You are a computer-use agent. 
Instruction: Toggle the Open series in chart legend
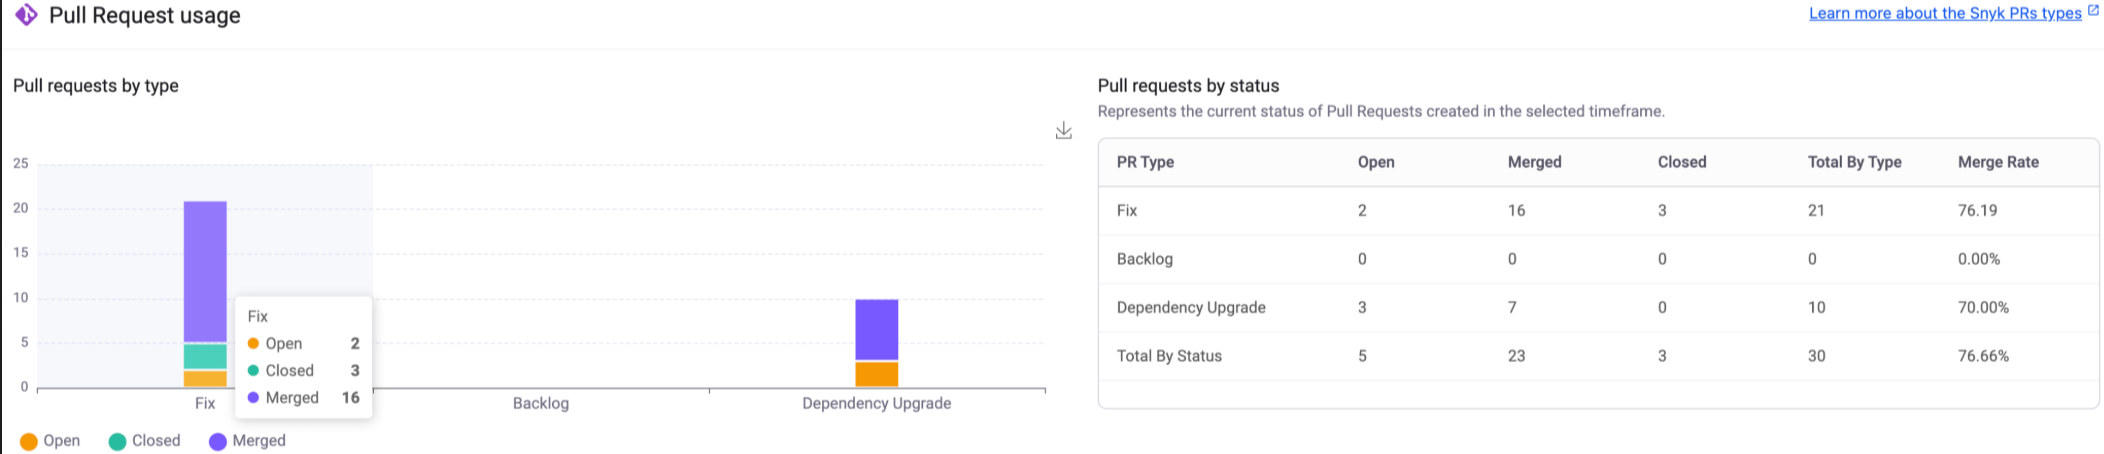[x=50, y=441]
